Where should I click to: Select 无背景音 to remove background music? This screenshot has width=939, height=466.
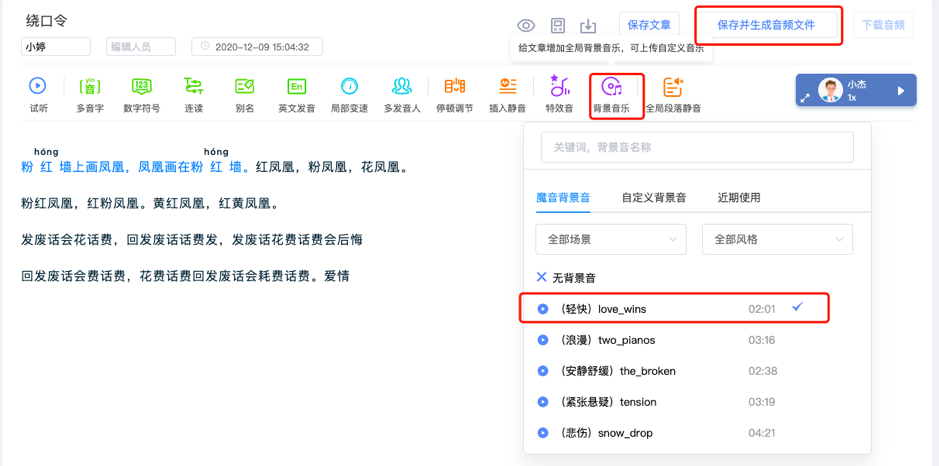click(x=566, y=278)
